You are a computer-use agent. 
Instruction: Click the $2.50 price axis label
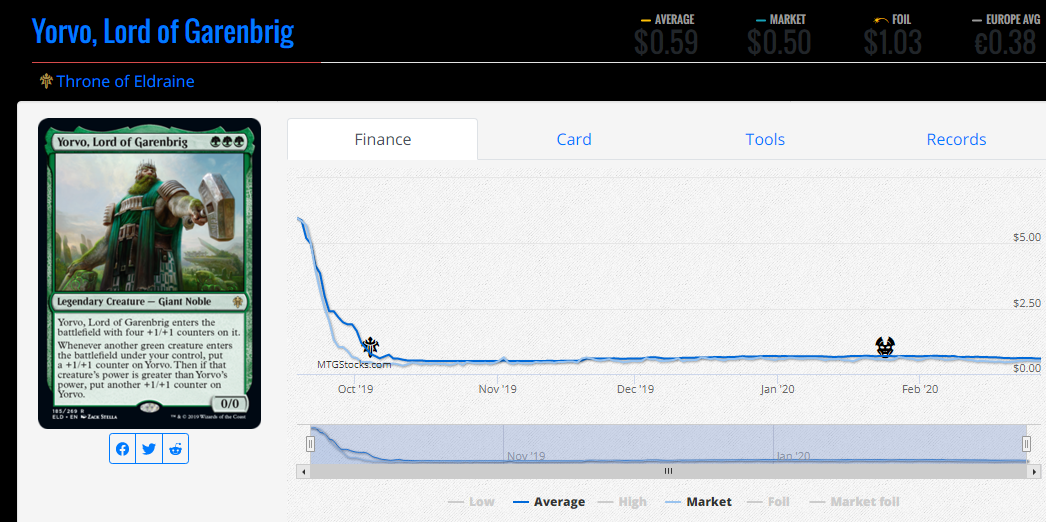point(1026,303)
